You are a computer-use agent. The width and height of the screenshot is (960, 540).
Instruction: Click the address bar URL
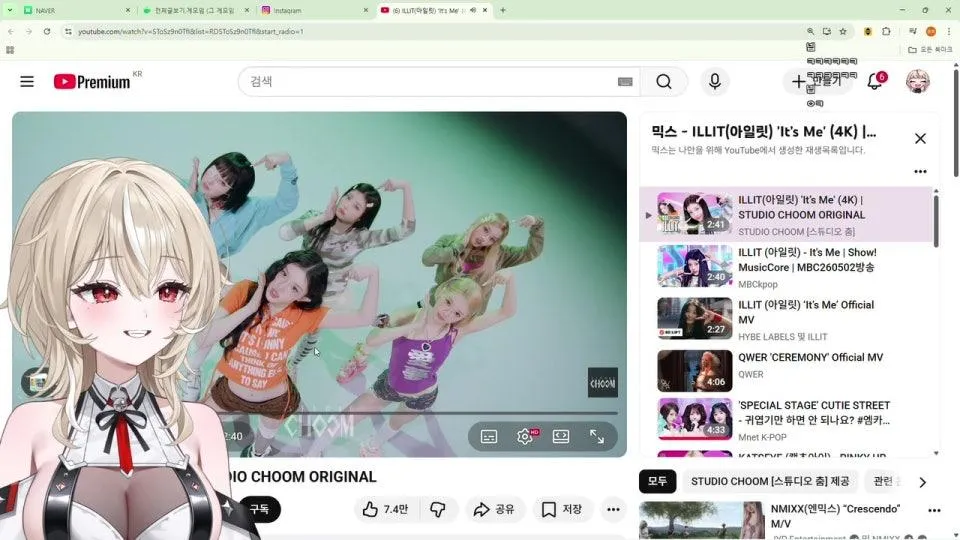tap(191, 31)
